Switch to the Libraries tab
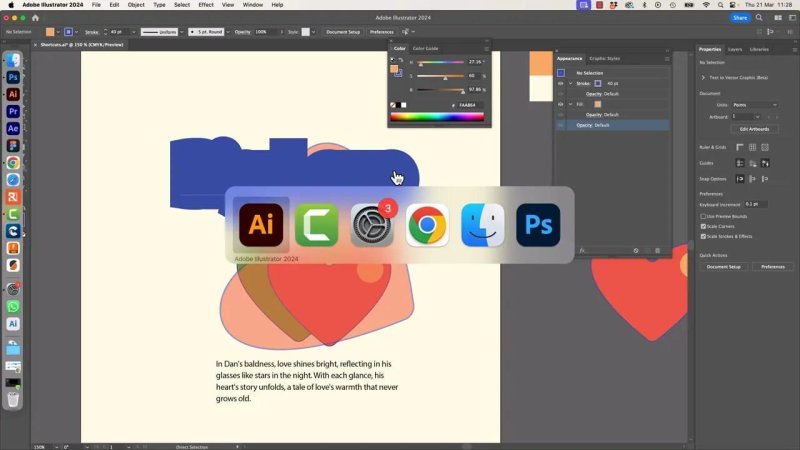 pyautogui.click(x=759, y=49)
